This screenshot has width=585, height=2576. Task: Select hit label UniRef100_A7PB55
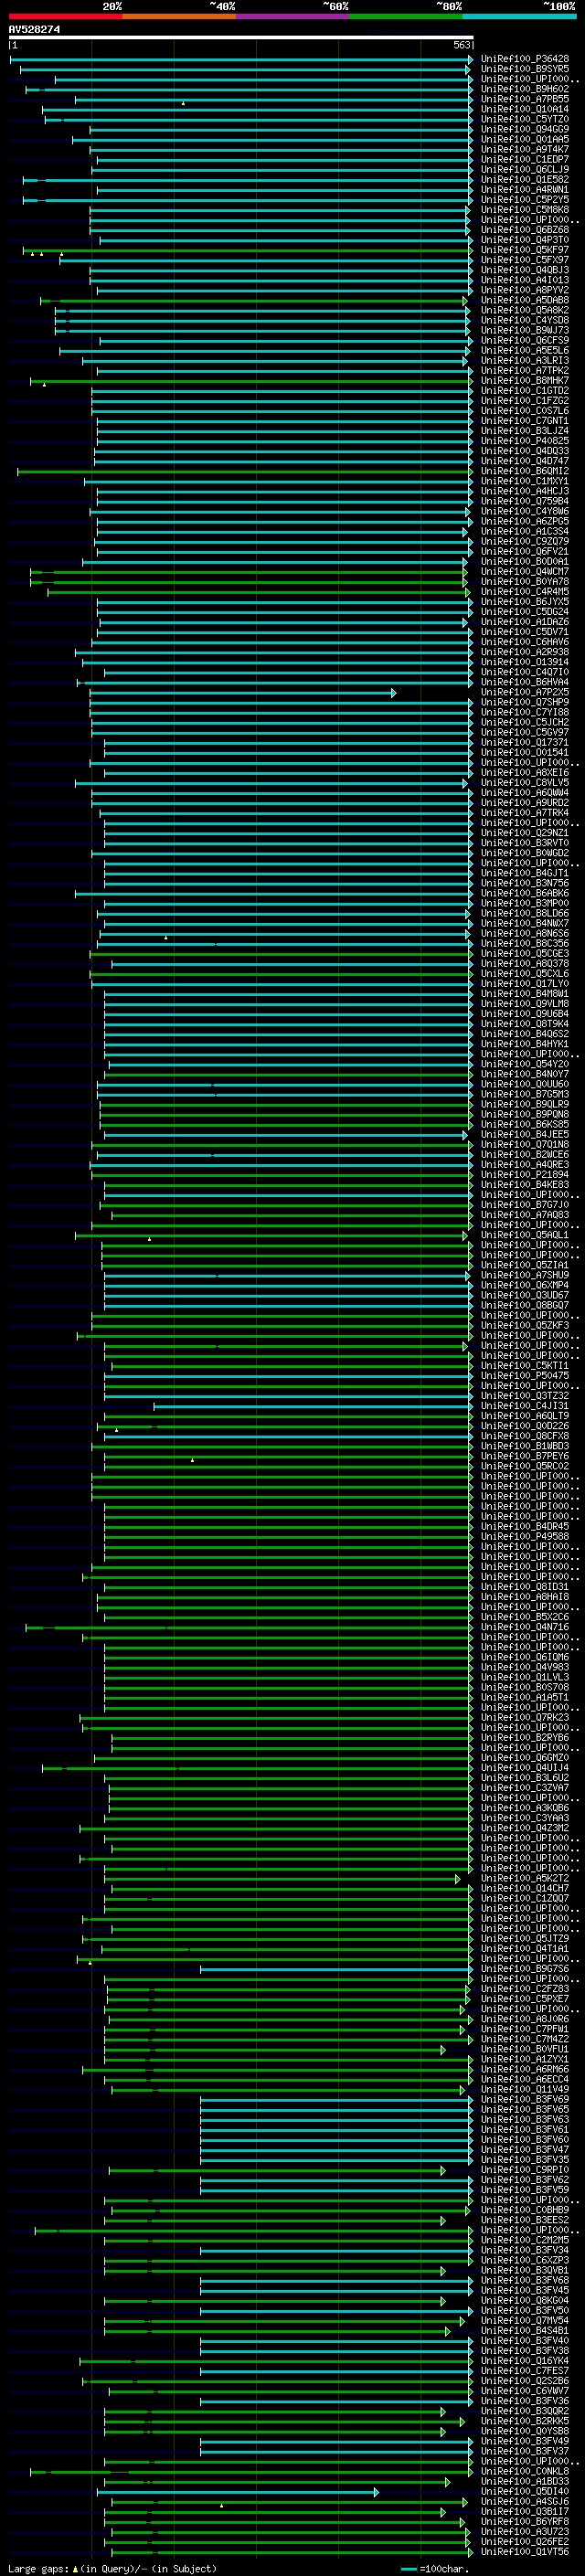(525, 99)
